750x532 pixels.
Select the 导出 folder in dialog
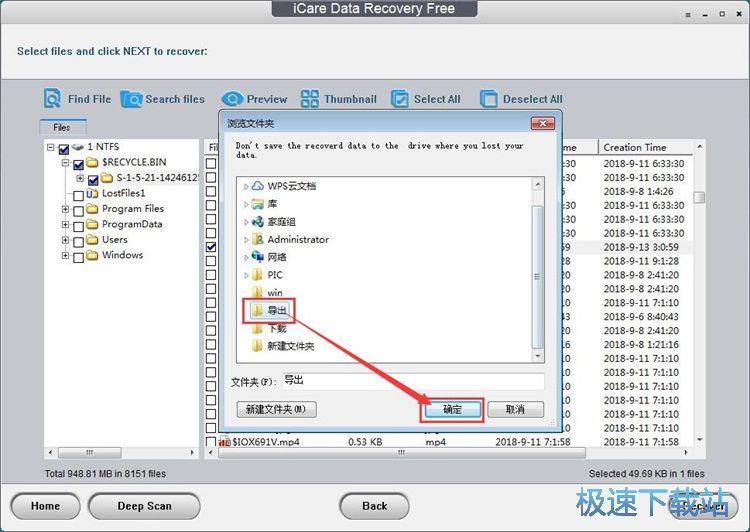(x=269, y=310)
